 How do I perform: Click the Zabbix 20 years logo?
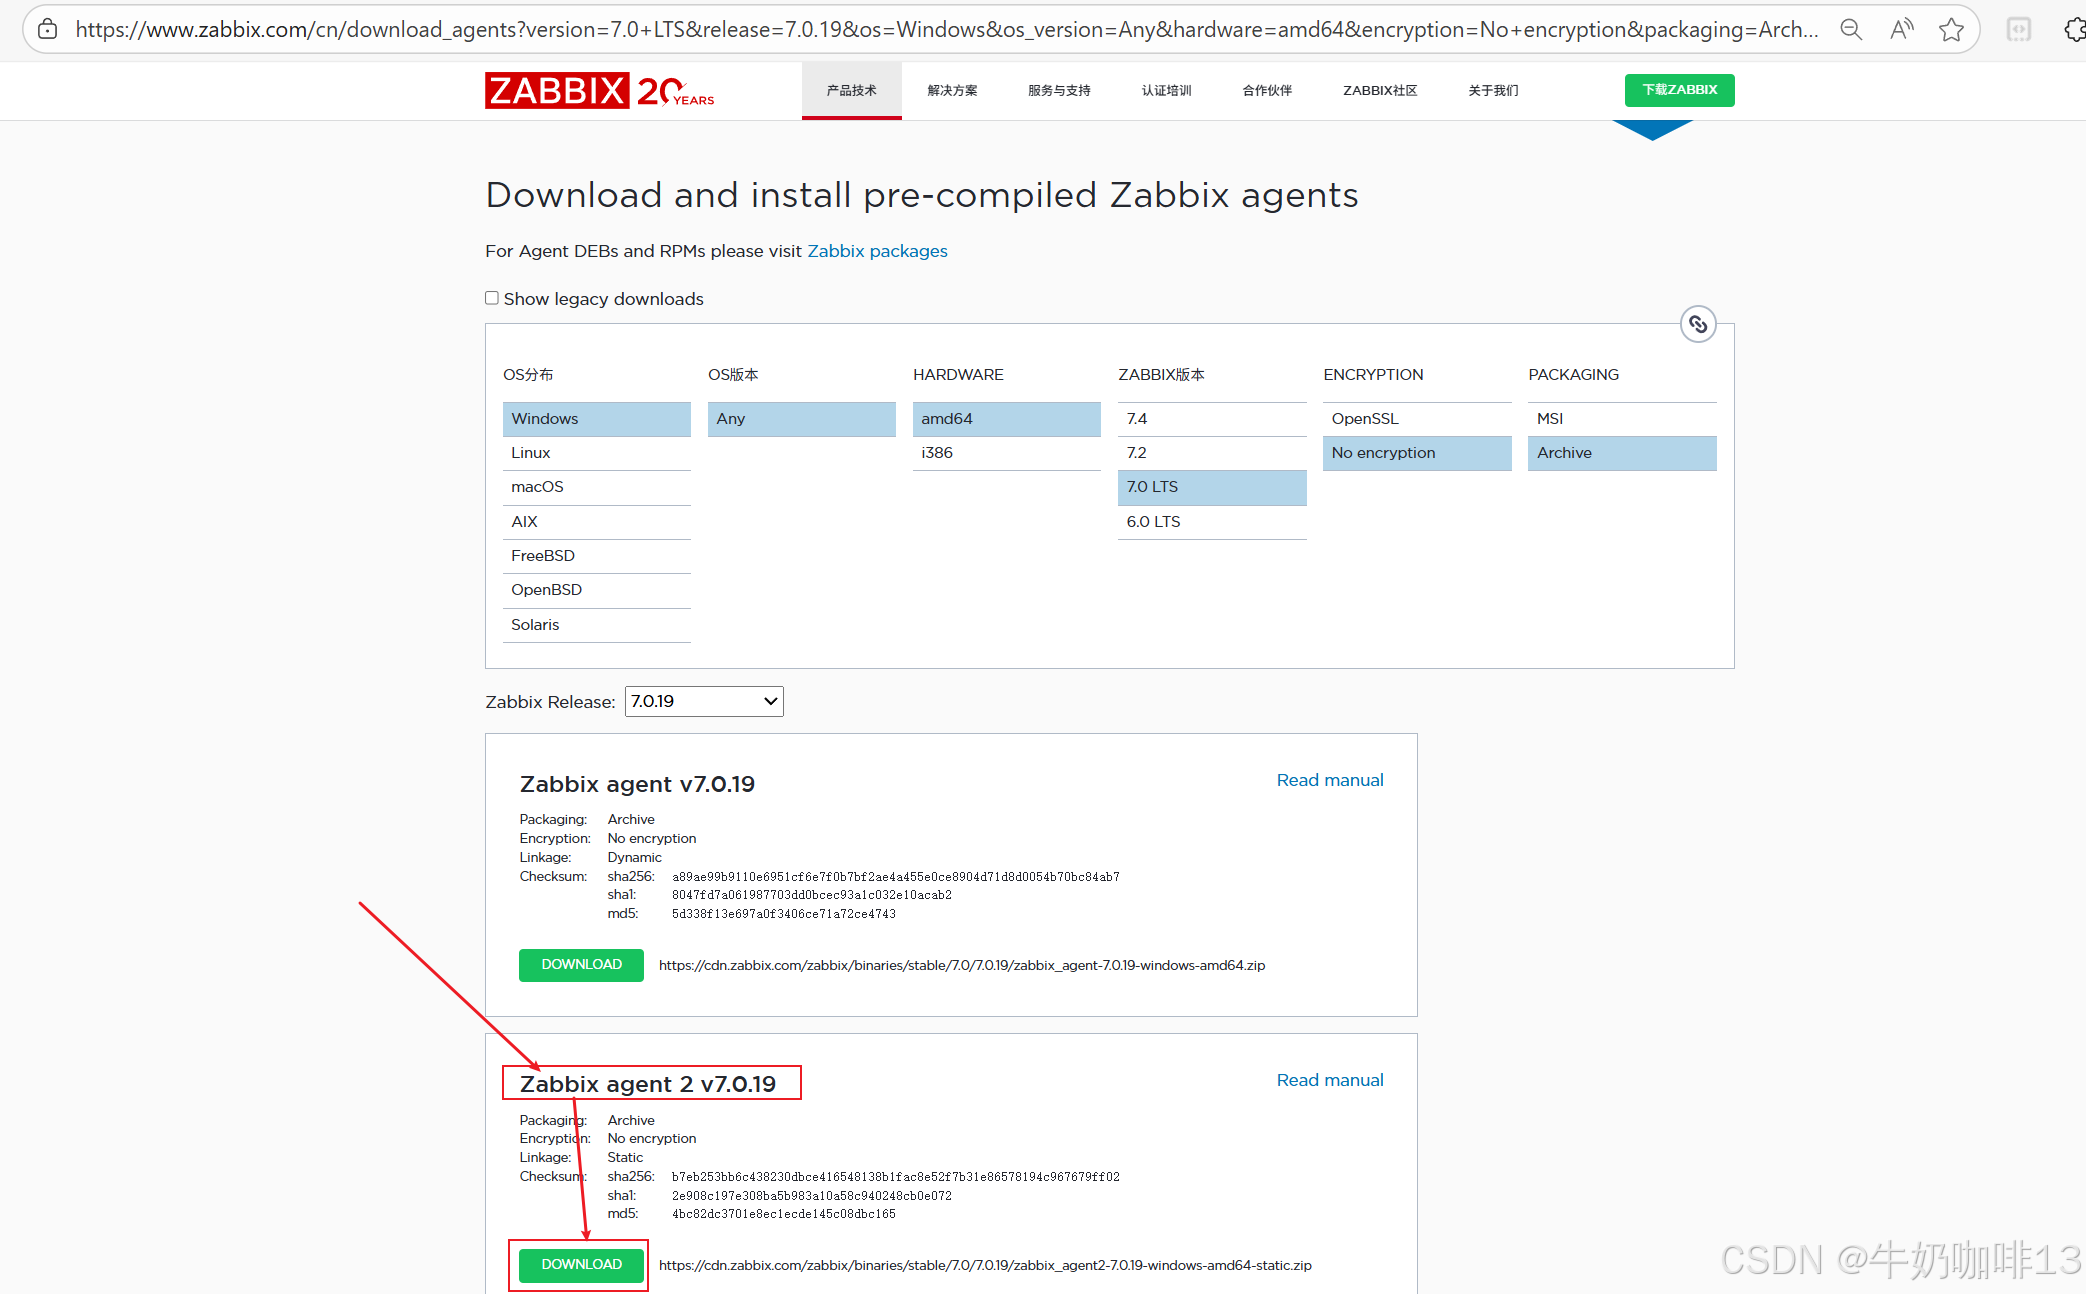[599, 91]
